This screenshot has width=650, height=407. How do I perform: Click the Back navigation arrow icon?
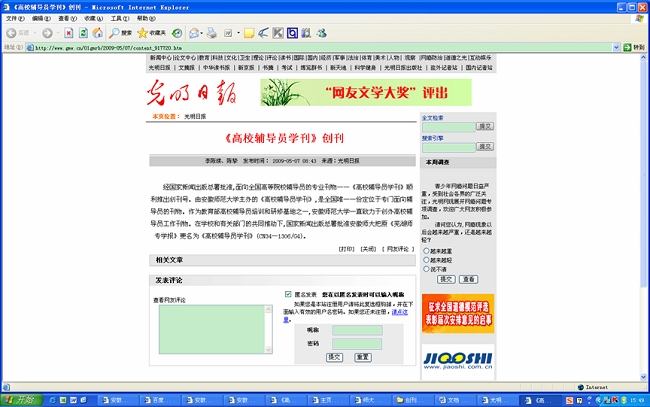12,33
